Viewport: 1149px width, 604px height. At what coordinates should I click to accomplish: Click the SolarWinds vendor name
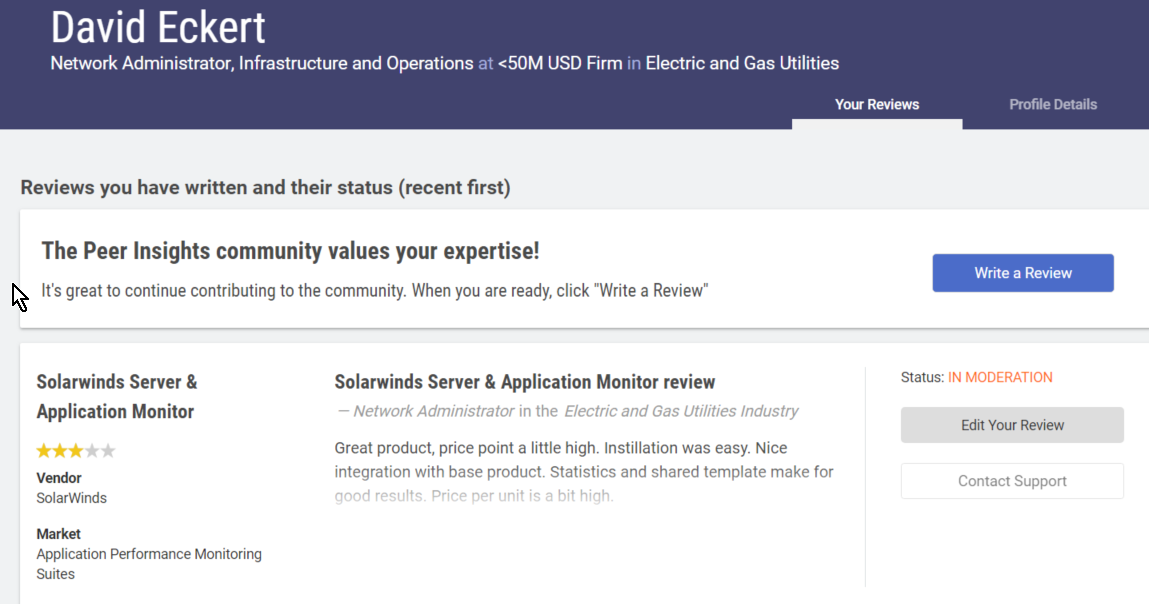71,498
